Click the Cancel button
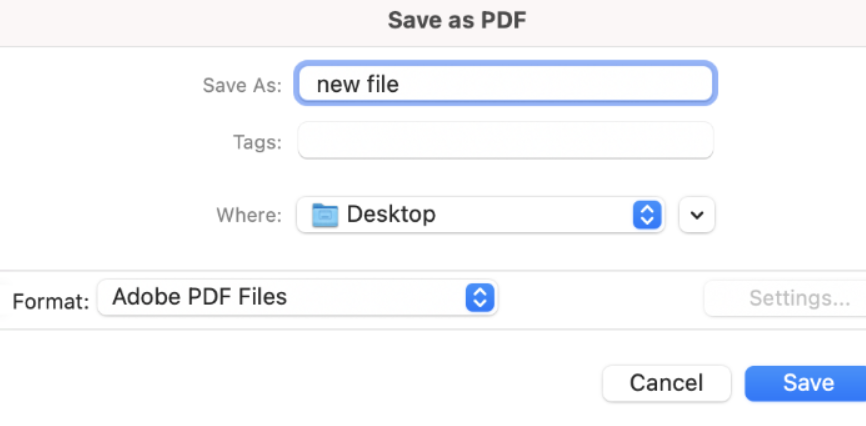The width and height of the screenshot is (866, 426). 667,383
